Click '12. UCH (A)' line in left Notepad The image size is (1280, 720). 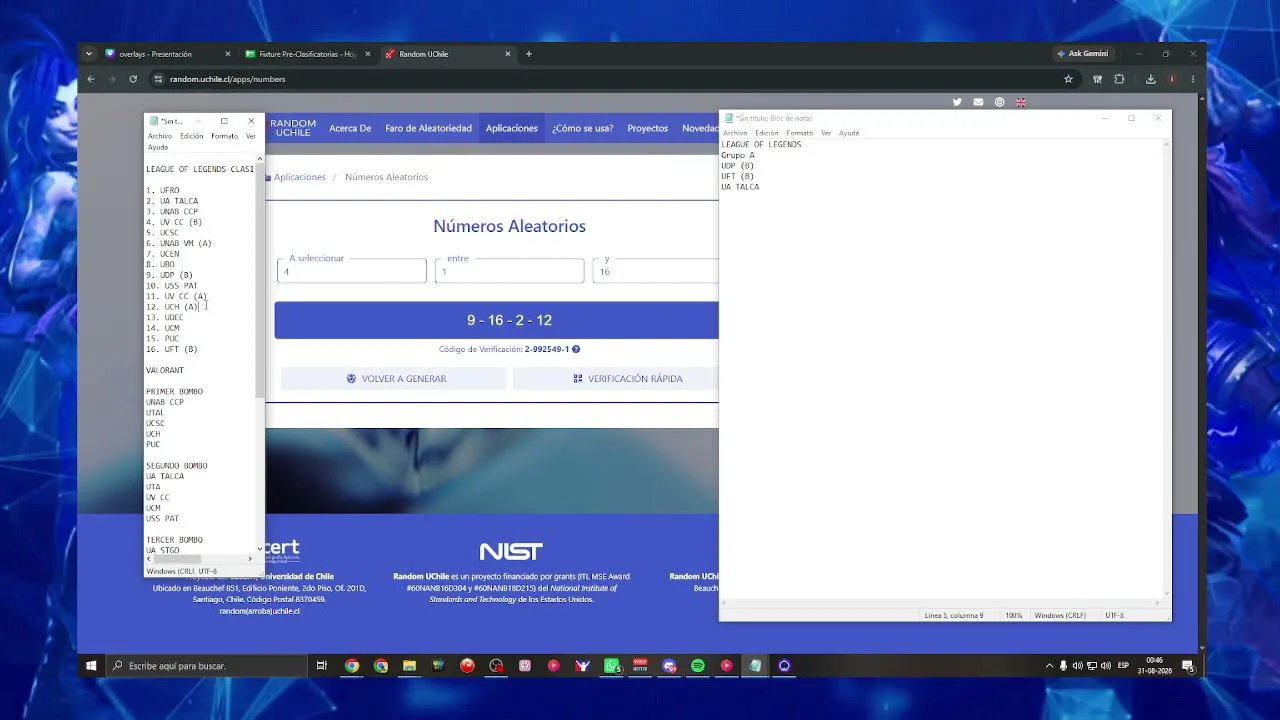[172, 307]
